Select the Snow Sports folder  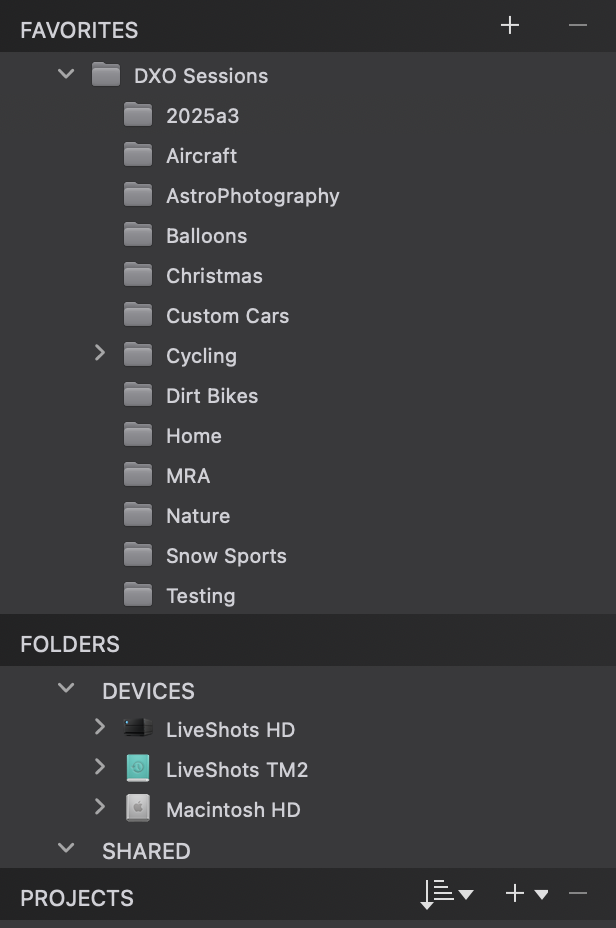(226, 556)
